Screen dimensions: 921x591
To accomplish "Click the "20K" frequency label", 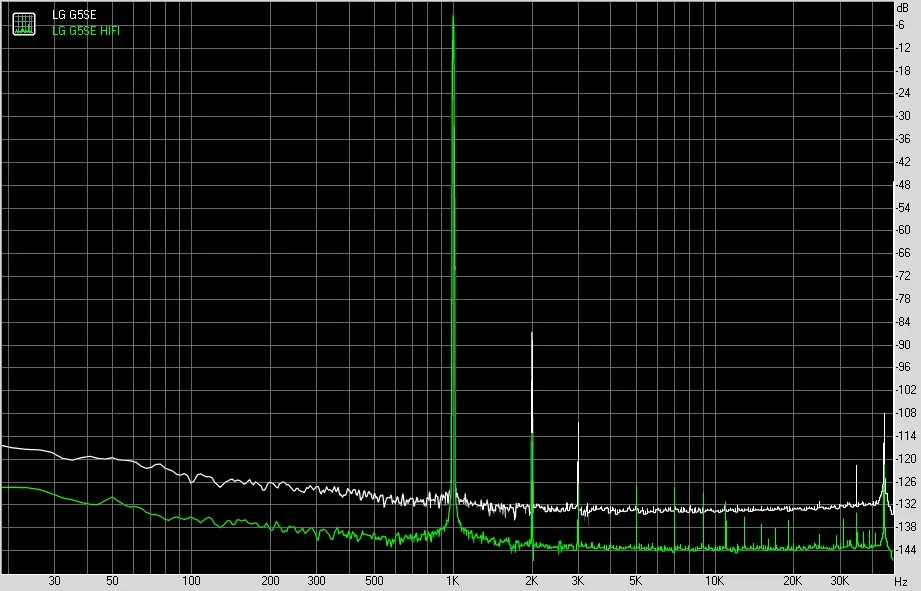I will point(793,581).
